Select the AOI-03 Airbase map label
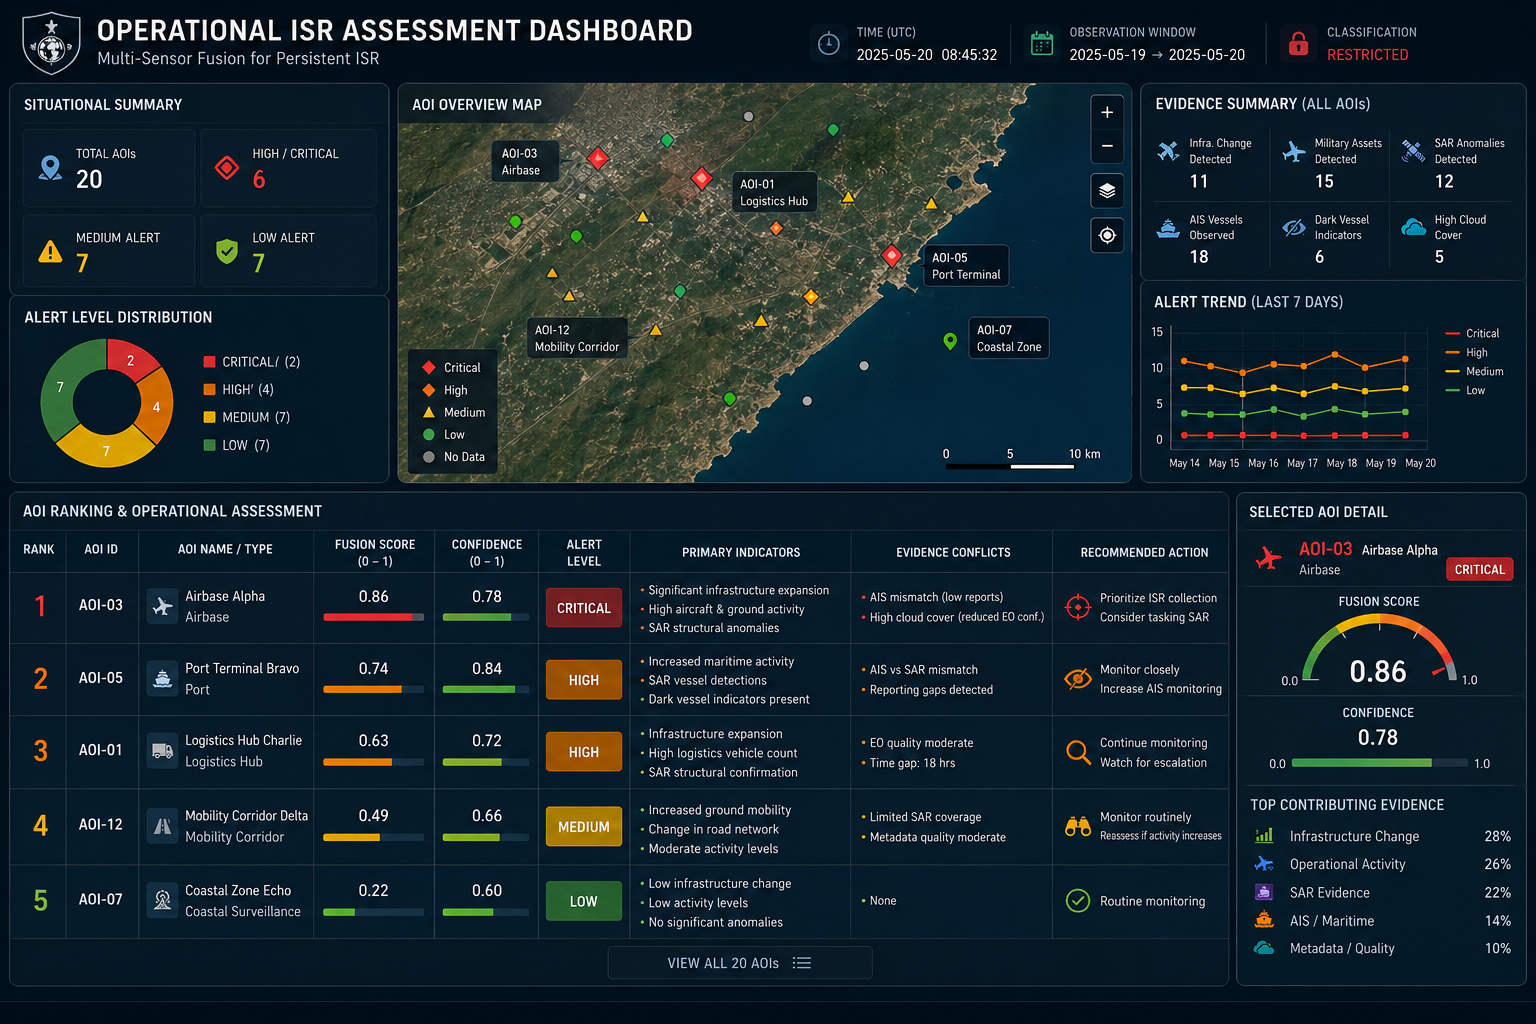The image size is (1536, 1024). click(524, 161)
